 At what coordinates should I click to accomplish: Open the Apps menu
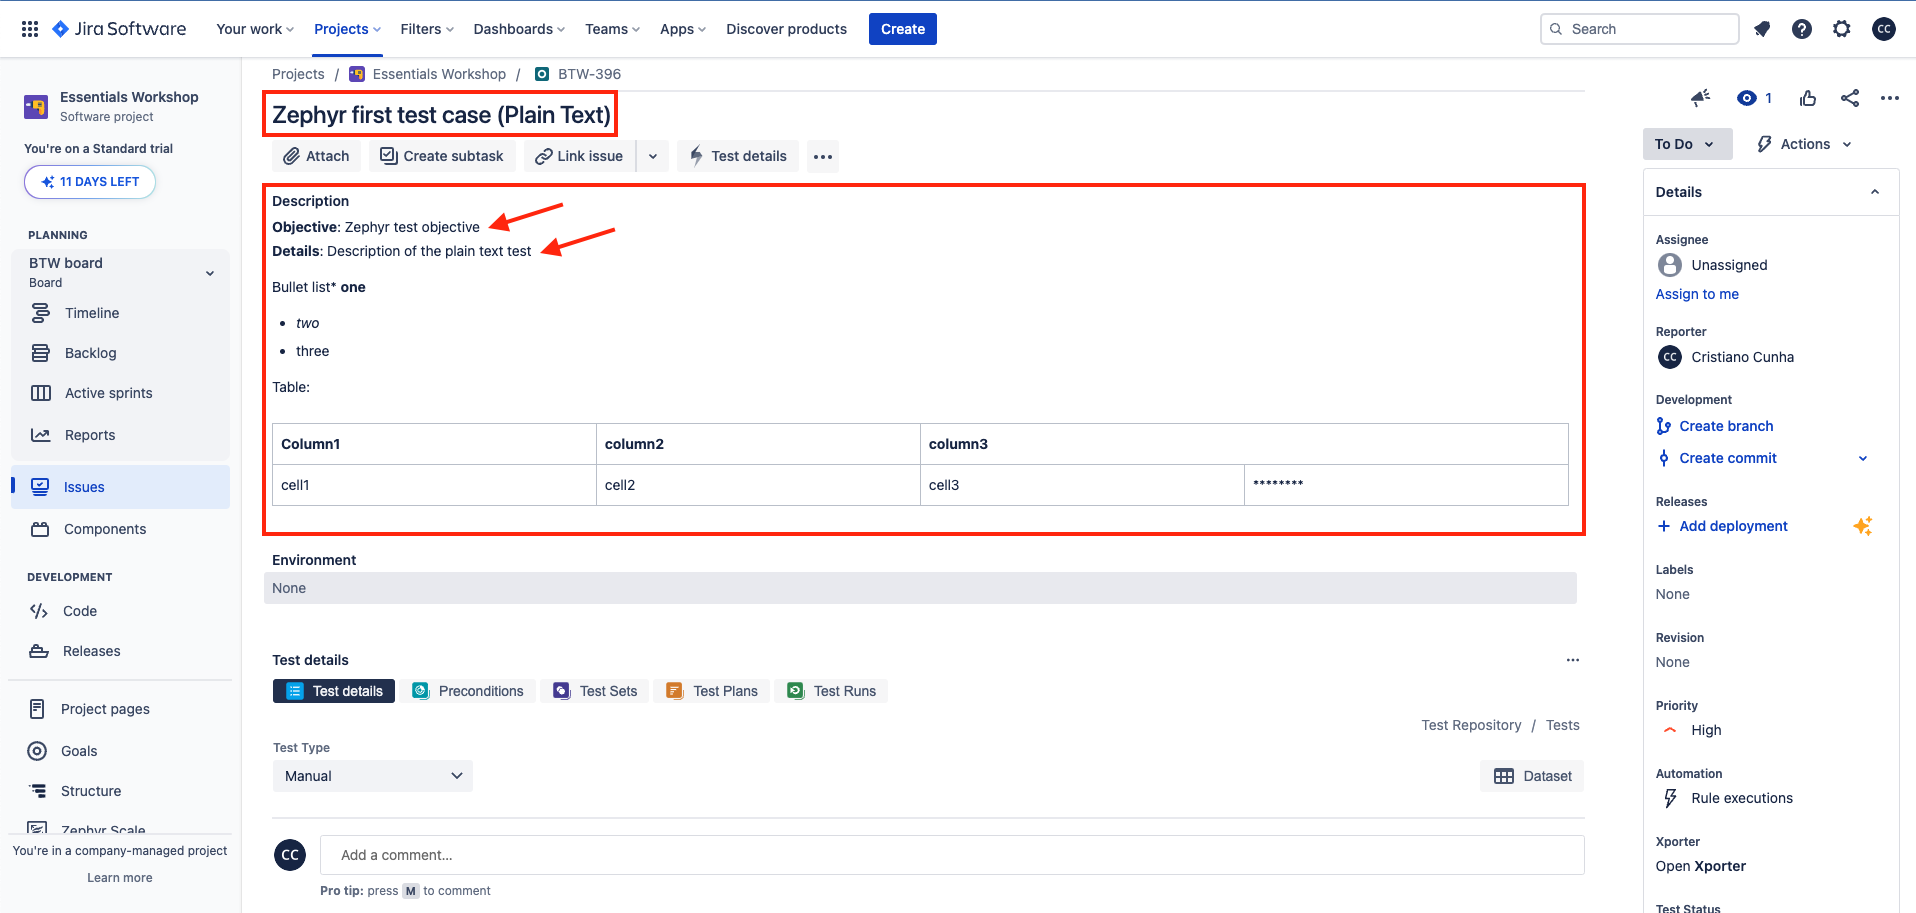click(683, 29)
